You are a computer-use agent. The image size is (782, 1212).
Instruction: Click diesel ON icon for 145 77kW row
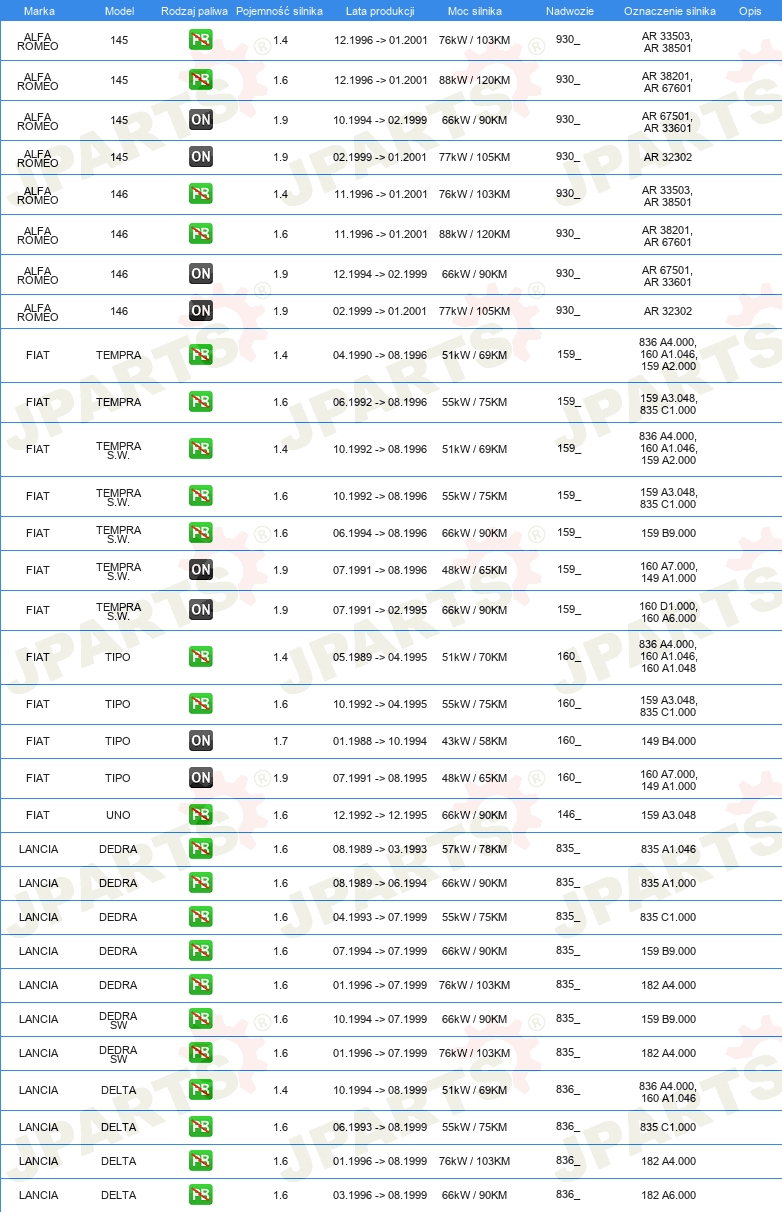coord(201,157)
